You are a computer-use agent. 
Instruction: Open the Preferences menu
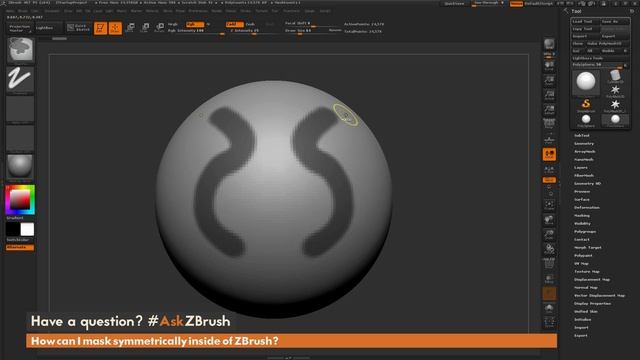198,11
